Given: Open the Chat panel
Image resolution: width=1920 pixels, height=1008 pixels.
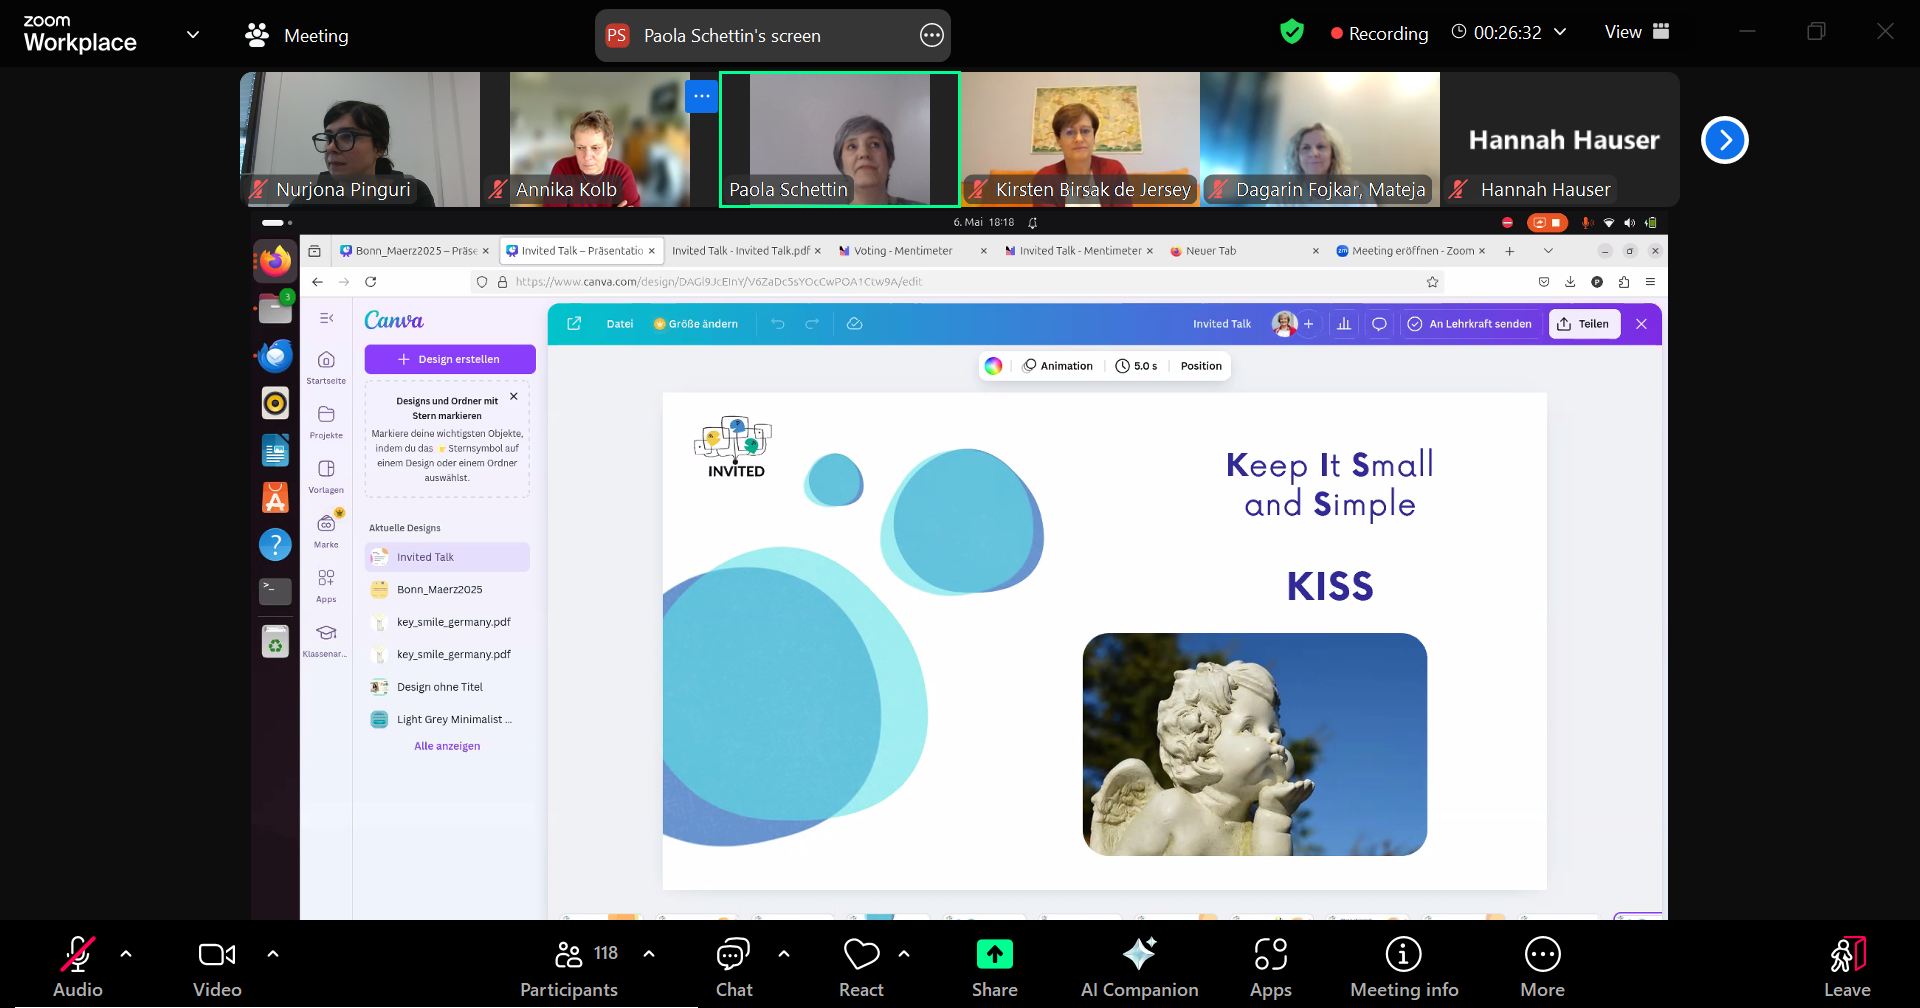Looking at the screenshot, I should (734, 966).
